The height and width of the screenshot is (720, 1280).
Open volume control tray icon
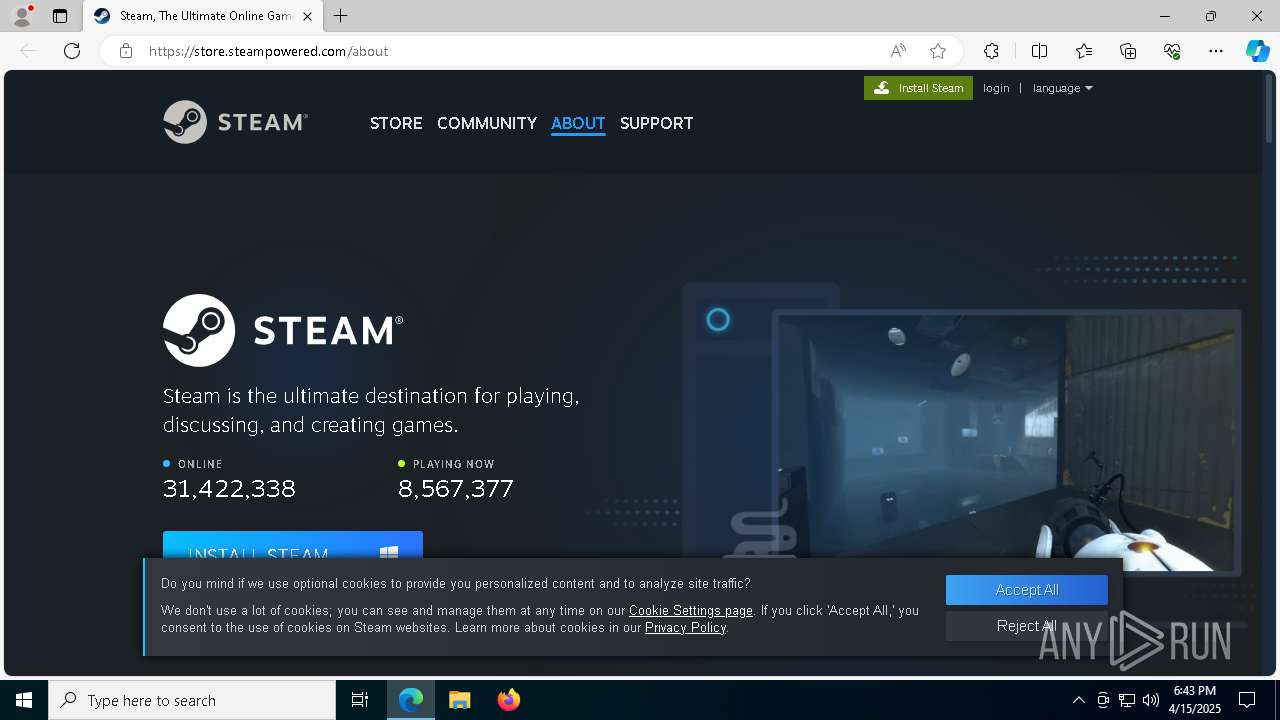point(1151,700)
